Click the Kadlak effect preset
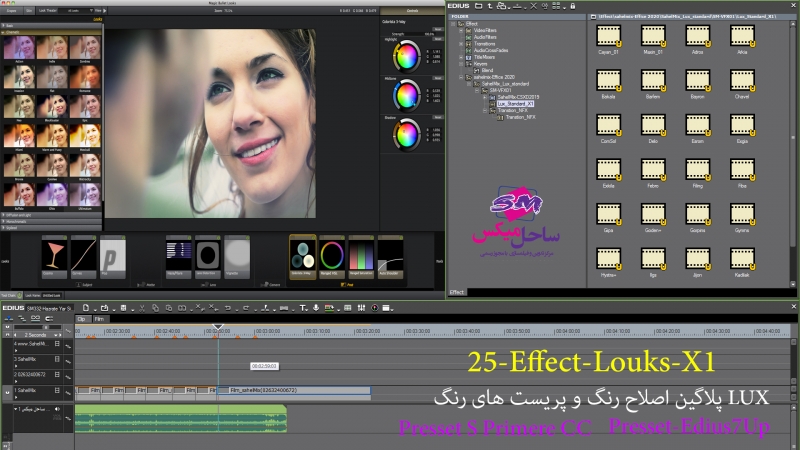This screenshot has width=800, height=450. pos(742,263)
